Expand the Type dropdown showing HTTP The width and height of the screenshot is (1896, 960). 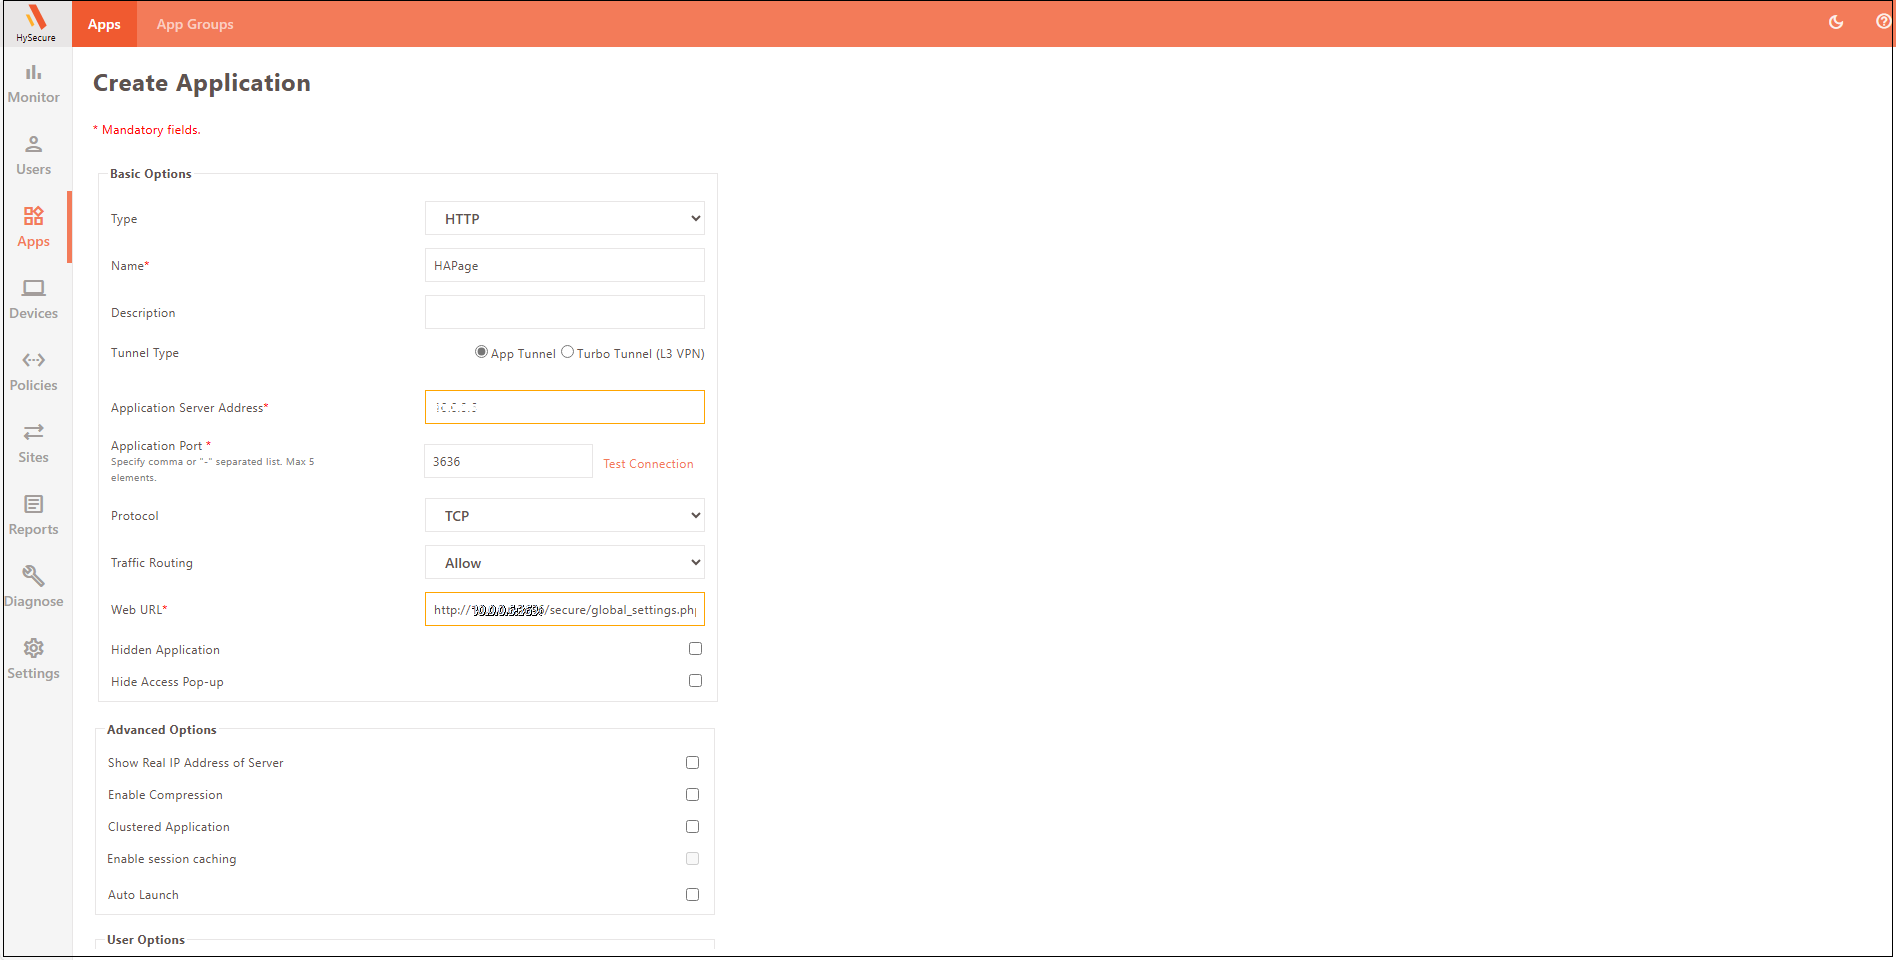[565, 219]
